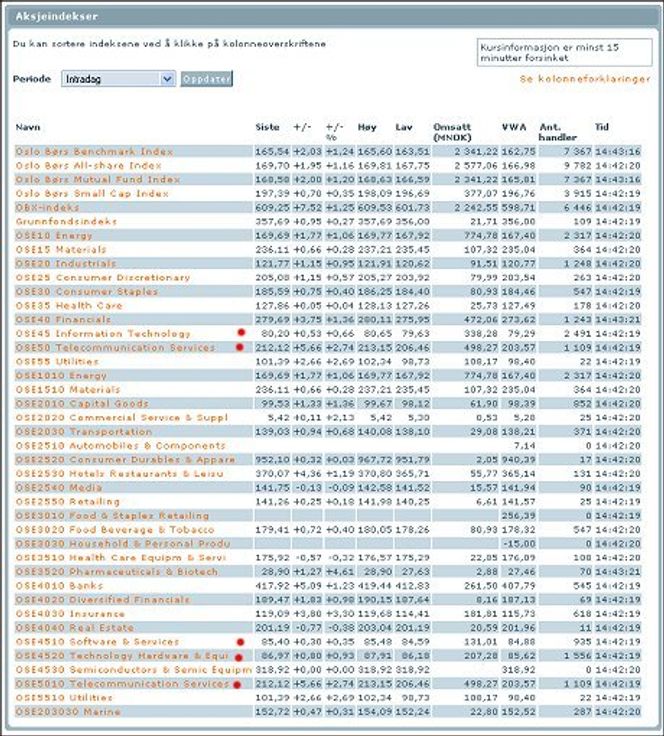664x736 pixels.
Task: Select Siste value 609,25 in OBX-indeks row
Action: click(273, 207)
